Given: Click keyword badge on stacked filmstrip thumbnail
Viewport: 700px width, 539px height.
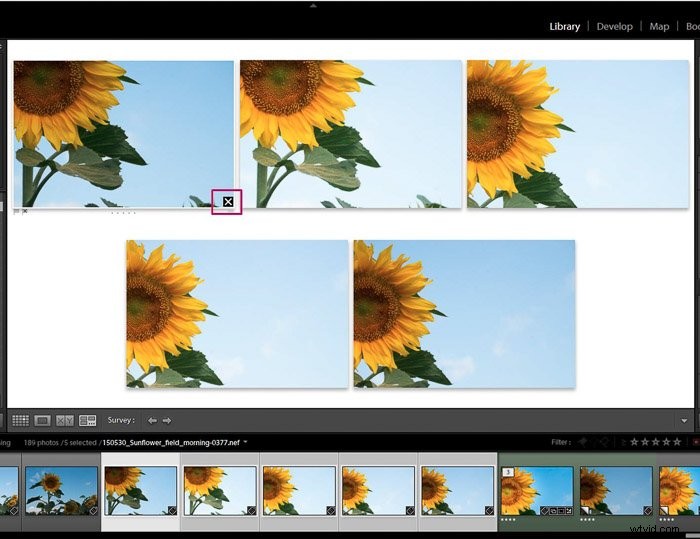Looking at the screenshot, I should click(544, 511).
